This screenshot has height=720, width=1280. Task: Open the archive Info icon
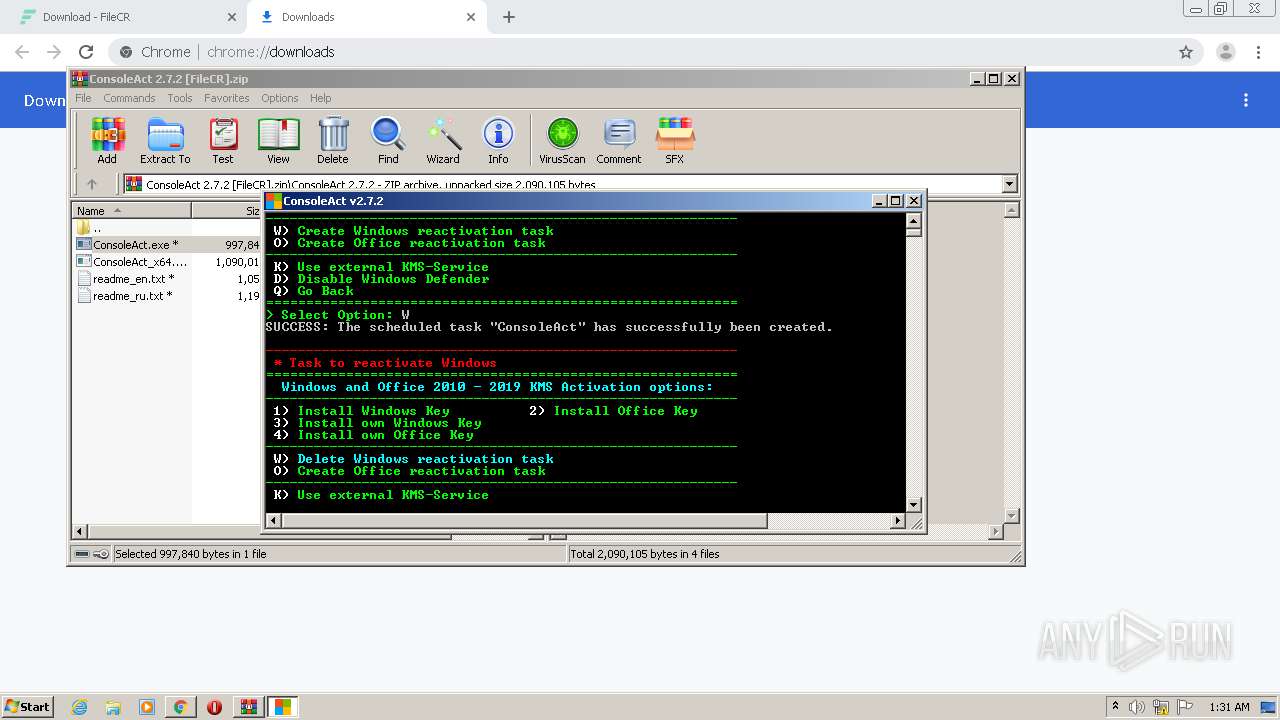498,141
